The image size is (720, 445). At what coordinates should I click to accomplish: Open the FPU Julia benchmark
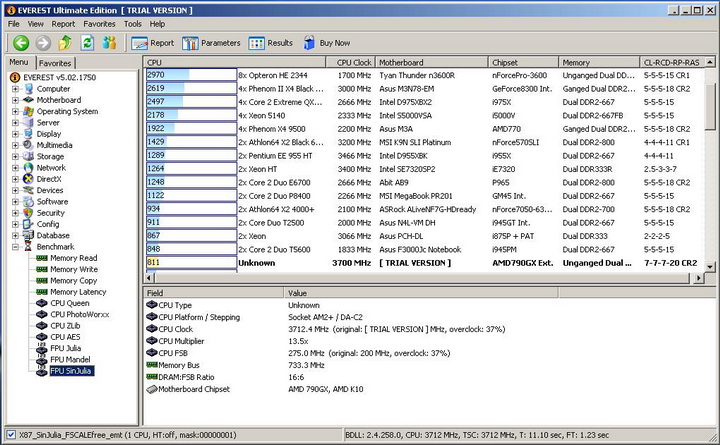[59, 348]
